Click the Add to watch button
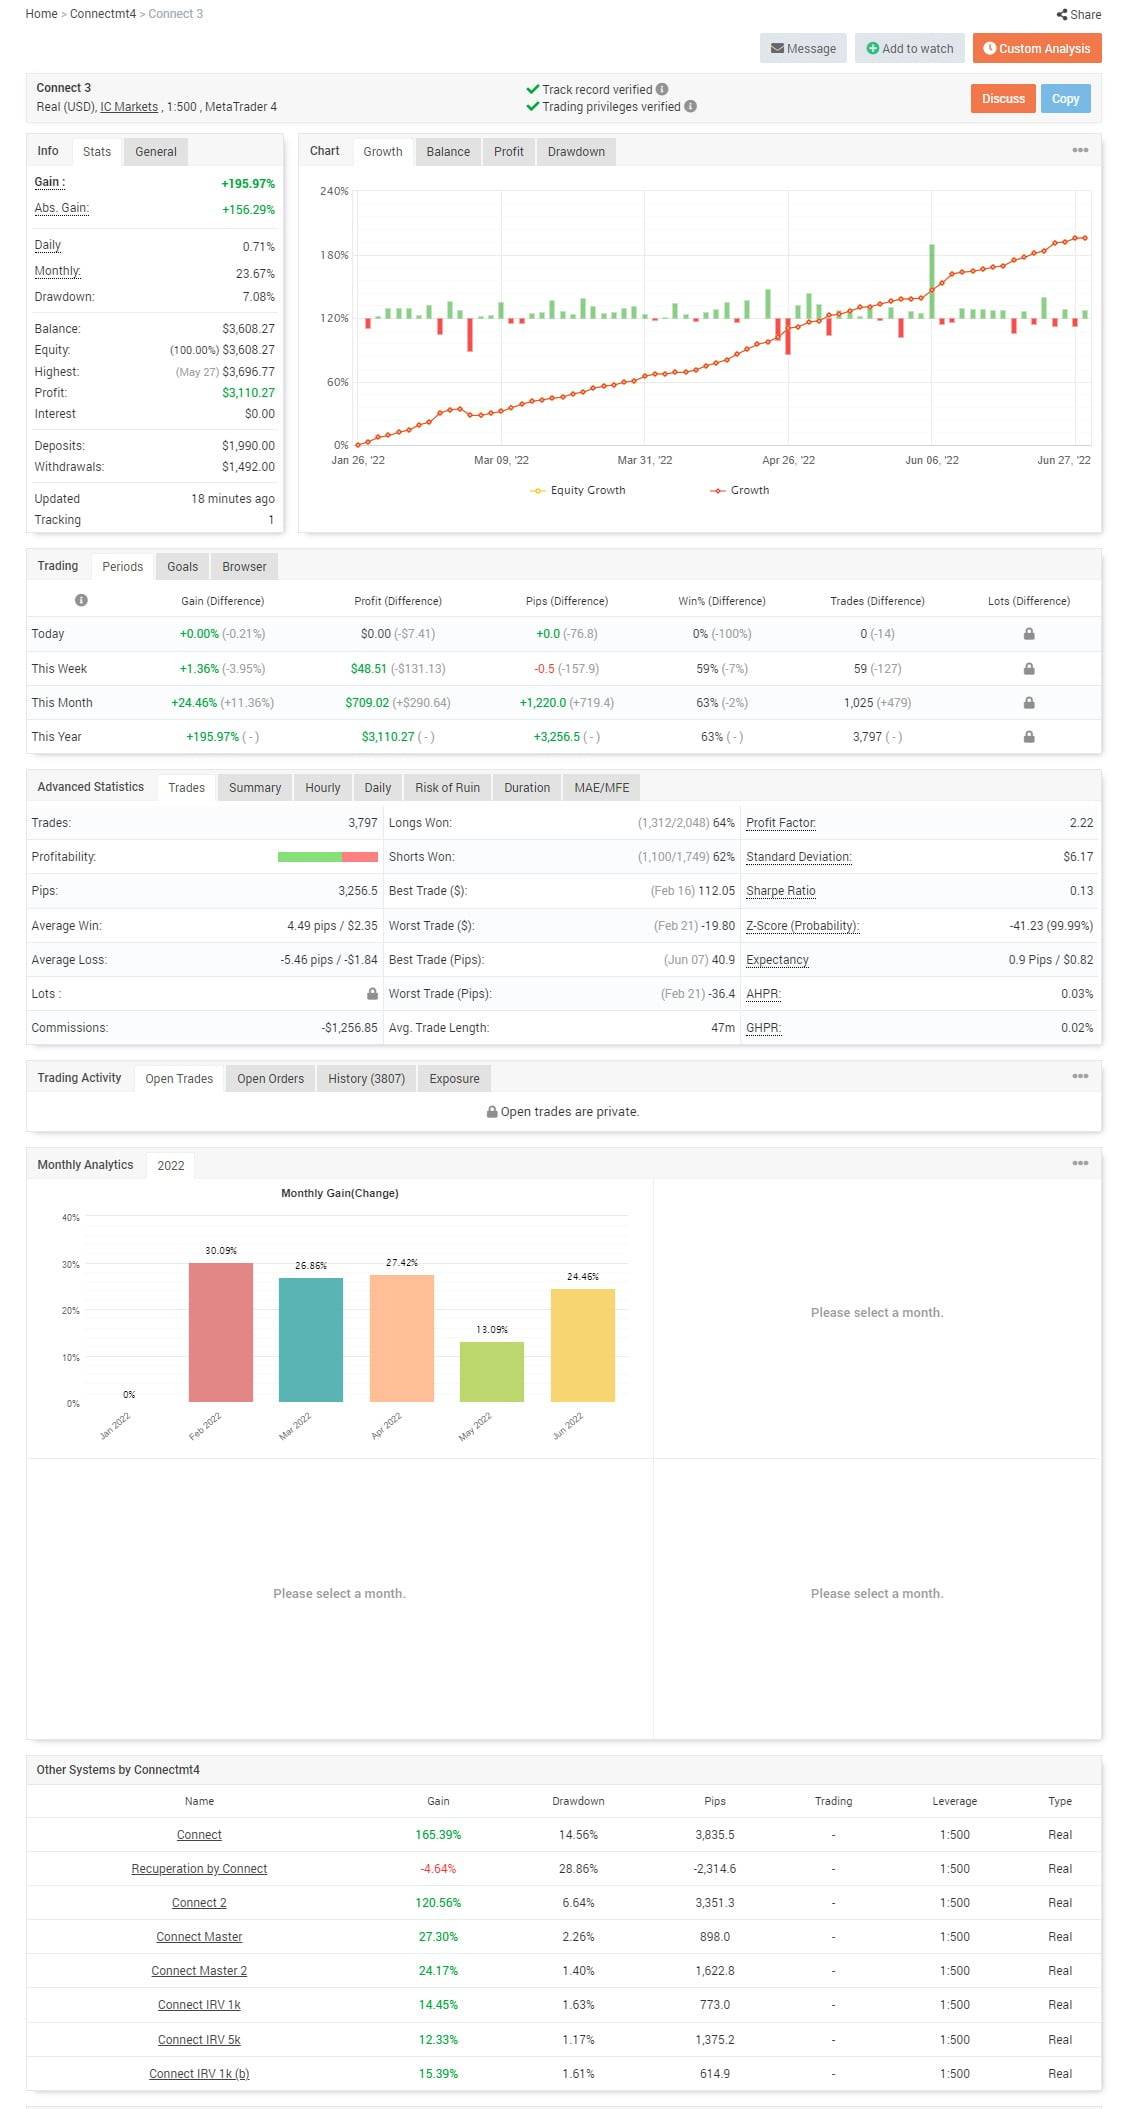 (909, 49)
